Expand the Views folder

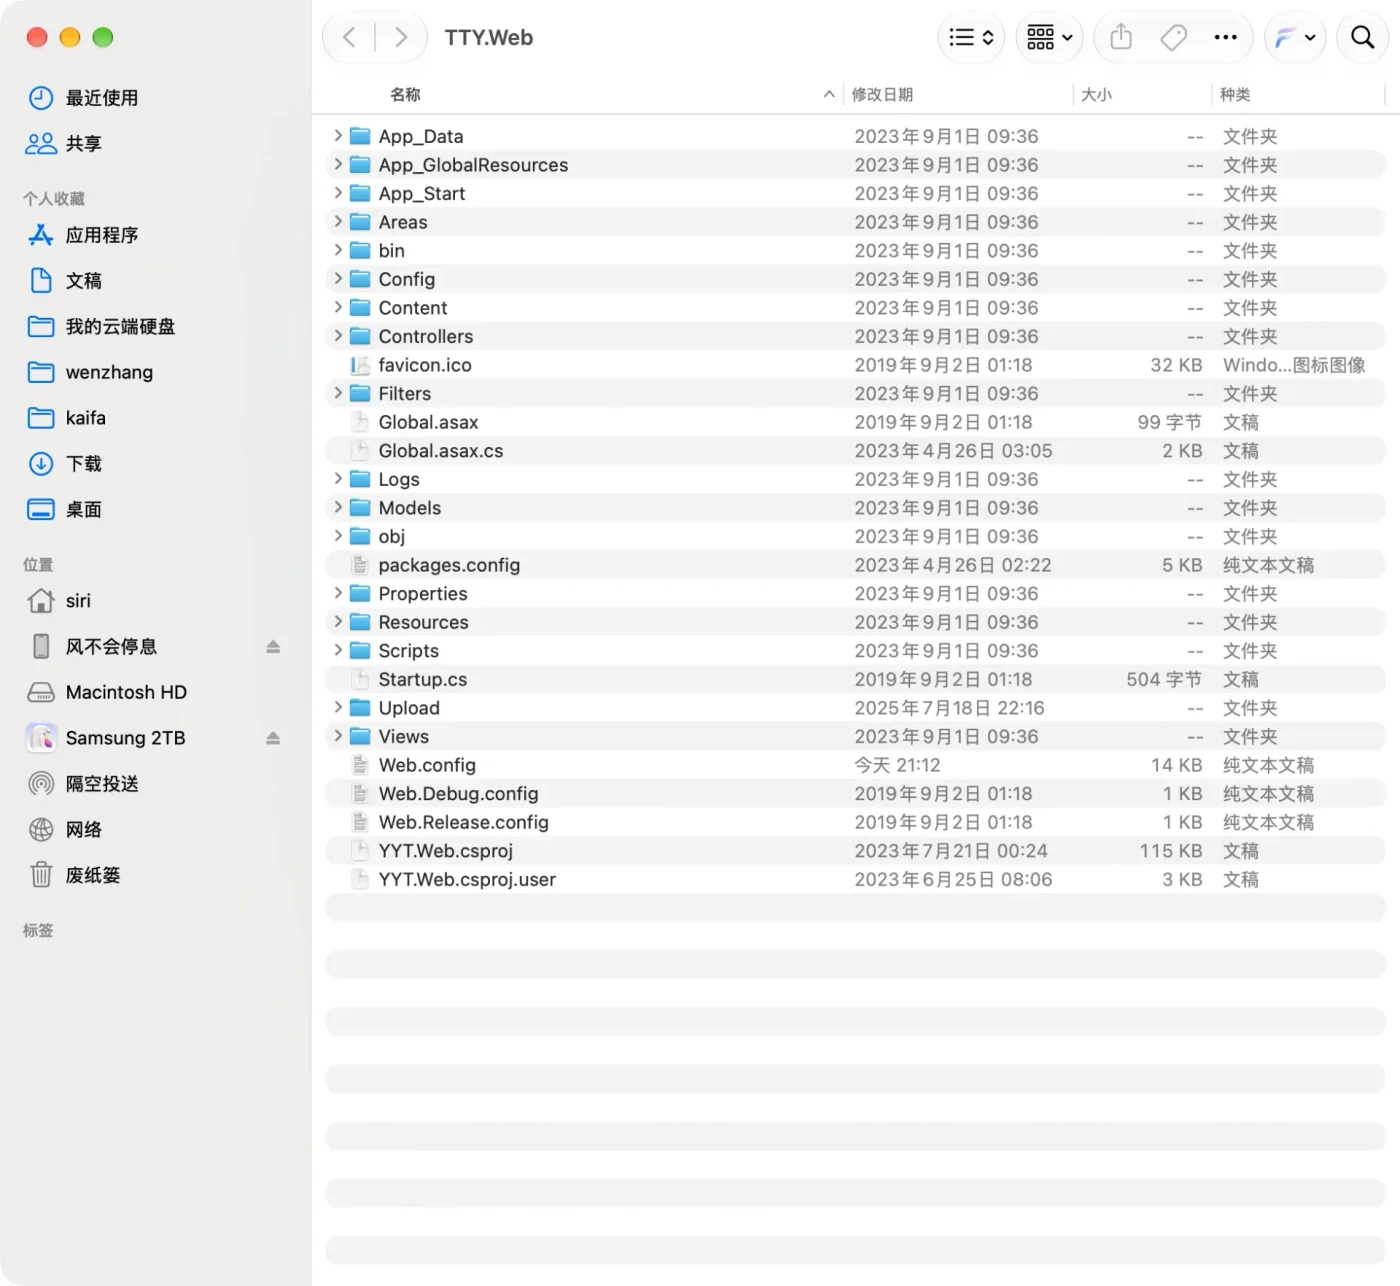tap(338, 736)
